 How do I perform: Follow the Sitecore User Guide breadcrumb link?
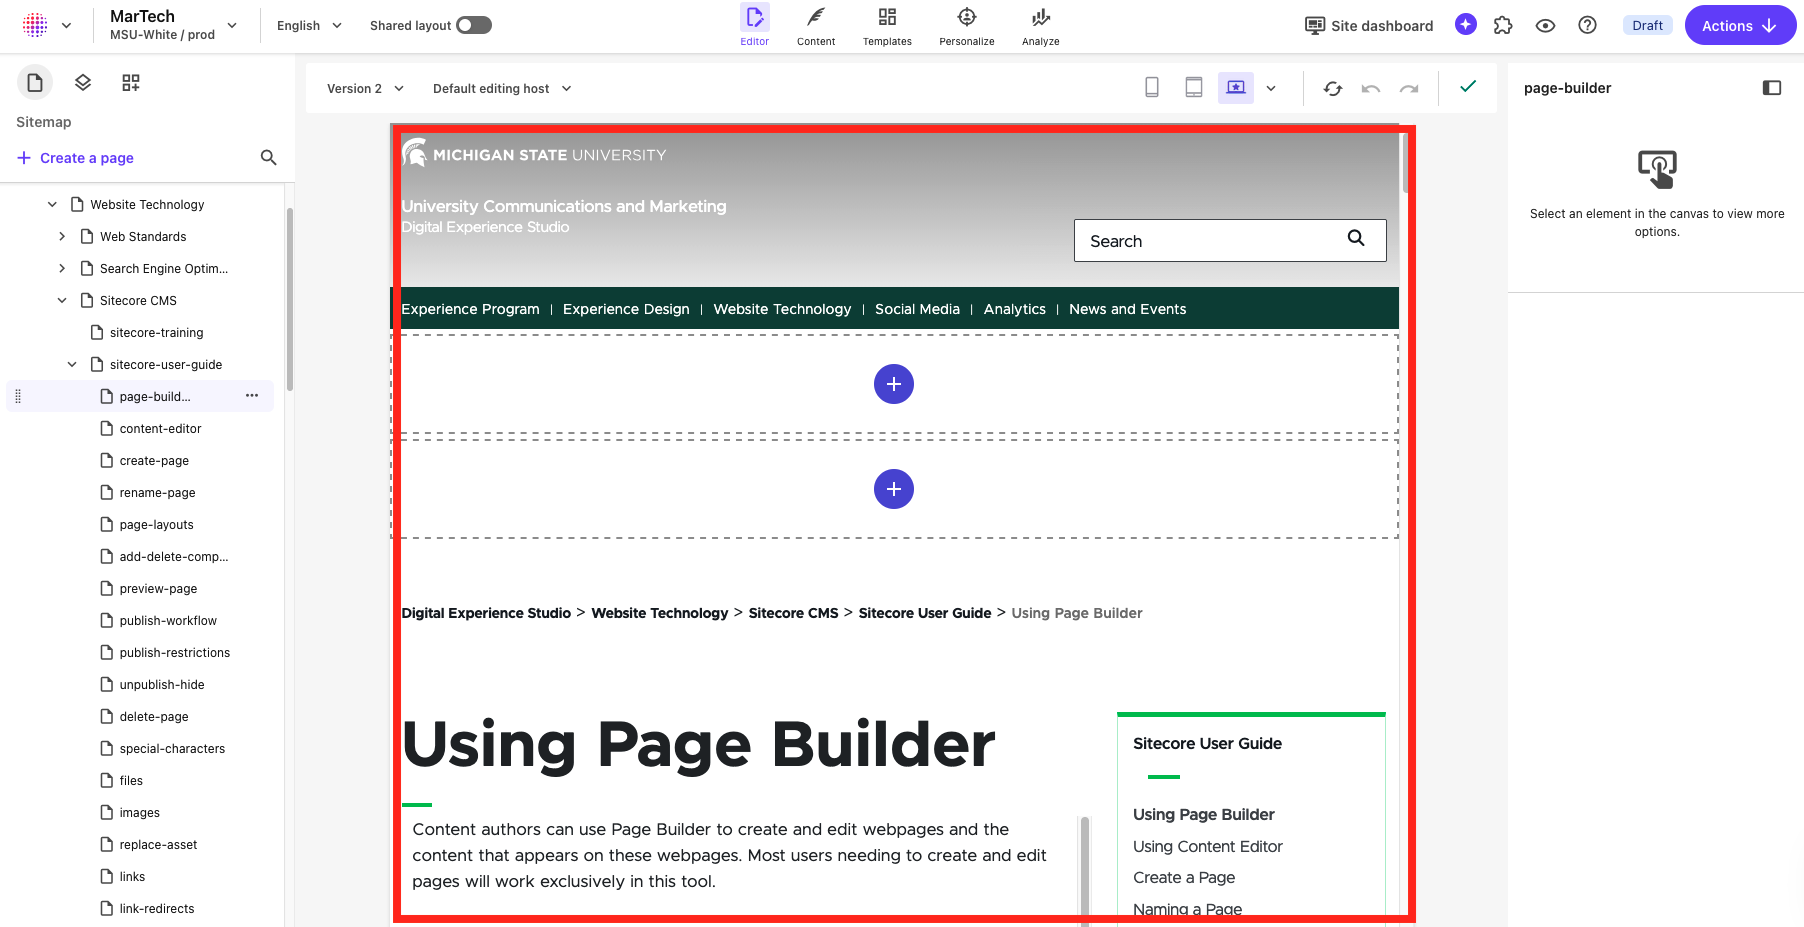pyautogui.click(x=925, y=613)
